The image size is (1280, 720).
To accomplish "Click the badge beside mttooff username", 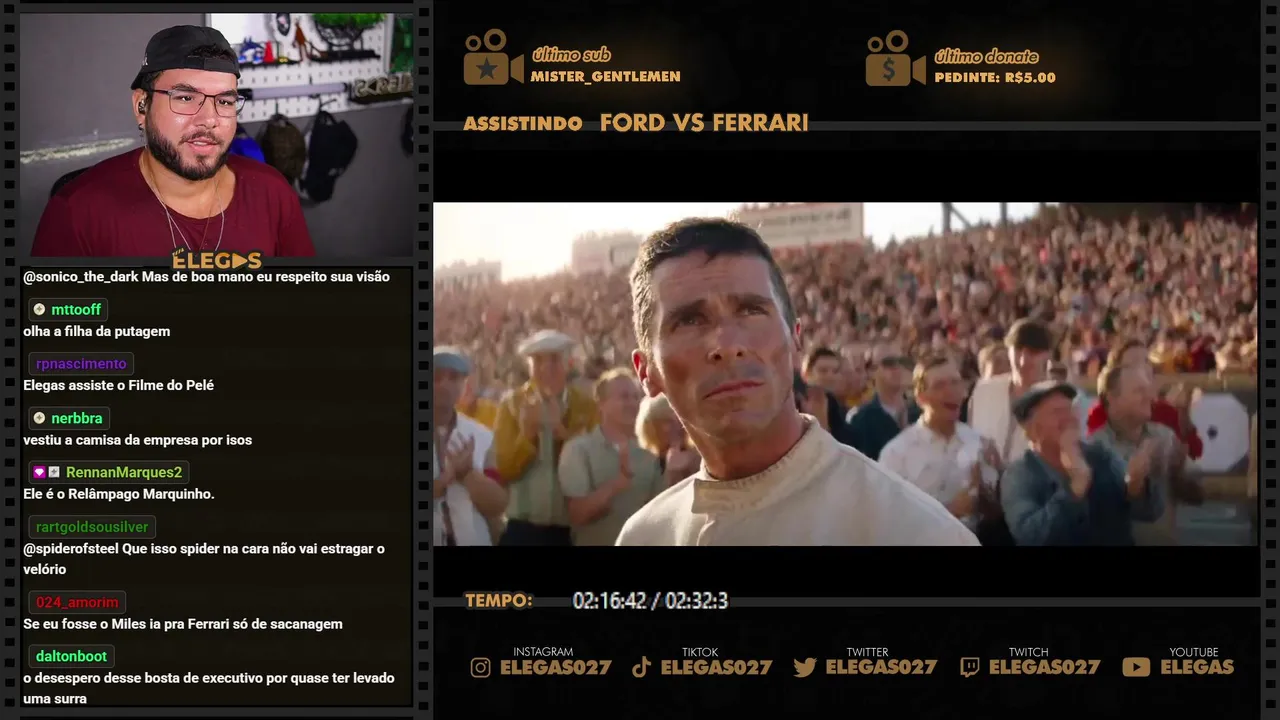I will click(x=39, y=309).
